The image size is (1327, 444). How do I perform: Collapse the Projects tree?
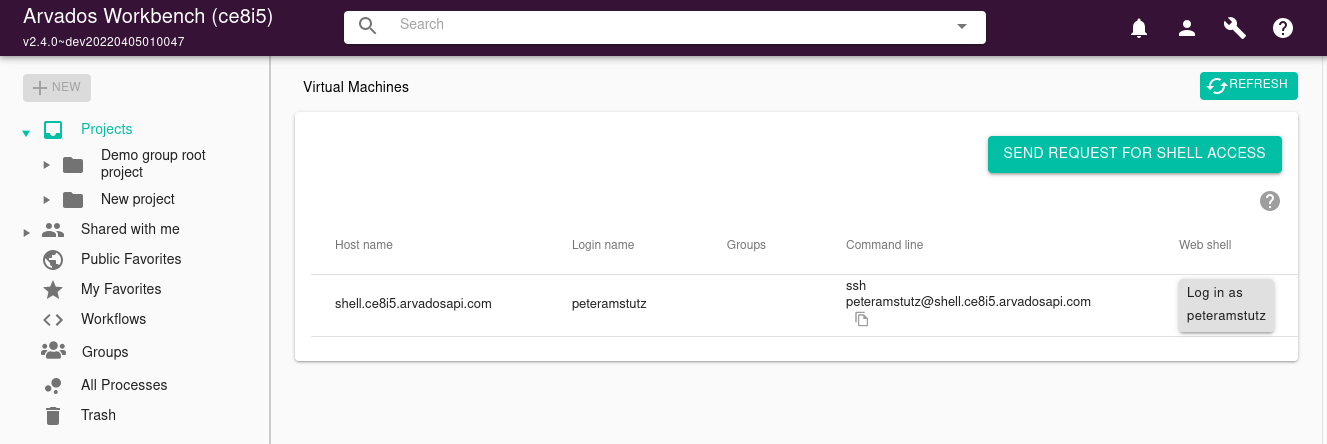pos(26,131)
